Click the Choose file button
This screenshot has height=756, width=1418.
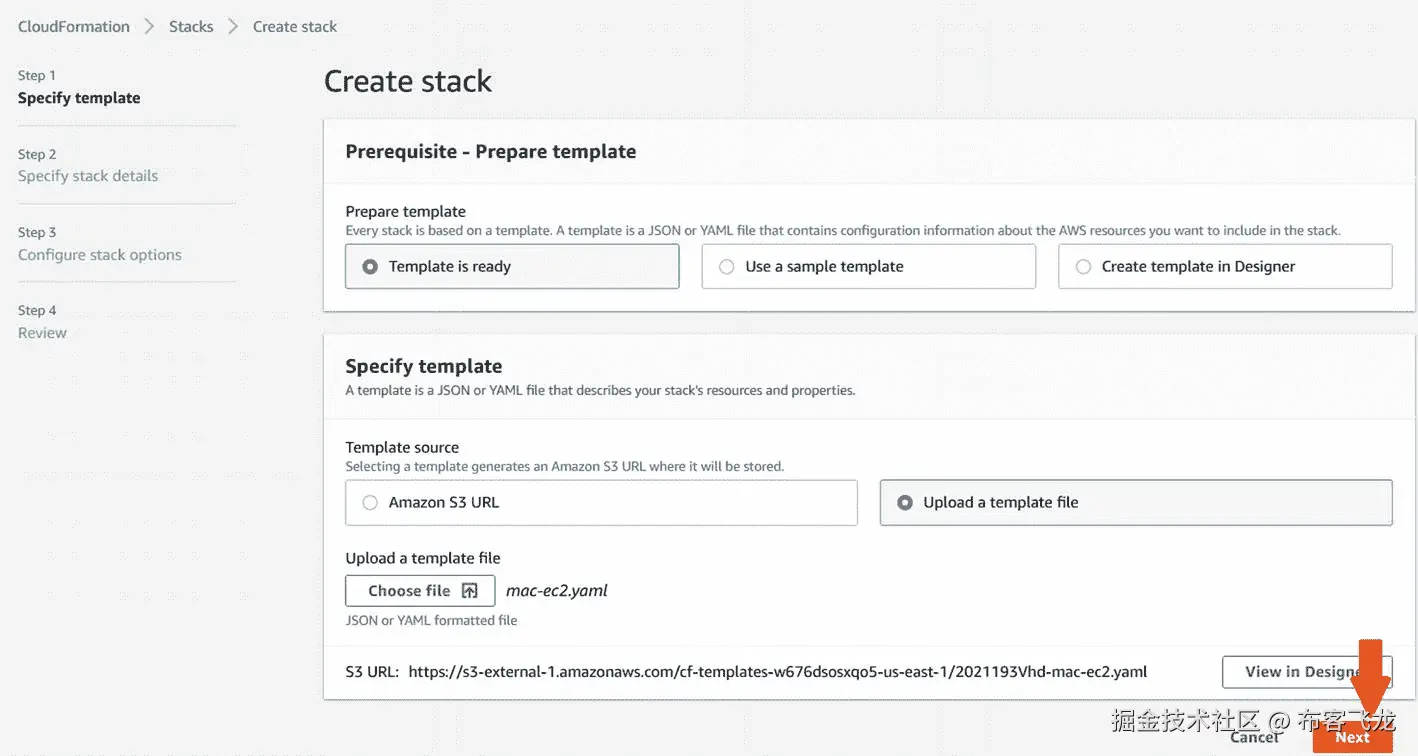[419, 591]
